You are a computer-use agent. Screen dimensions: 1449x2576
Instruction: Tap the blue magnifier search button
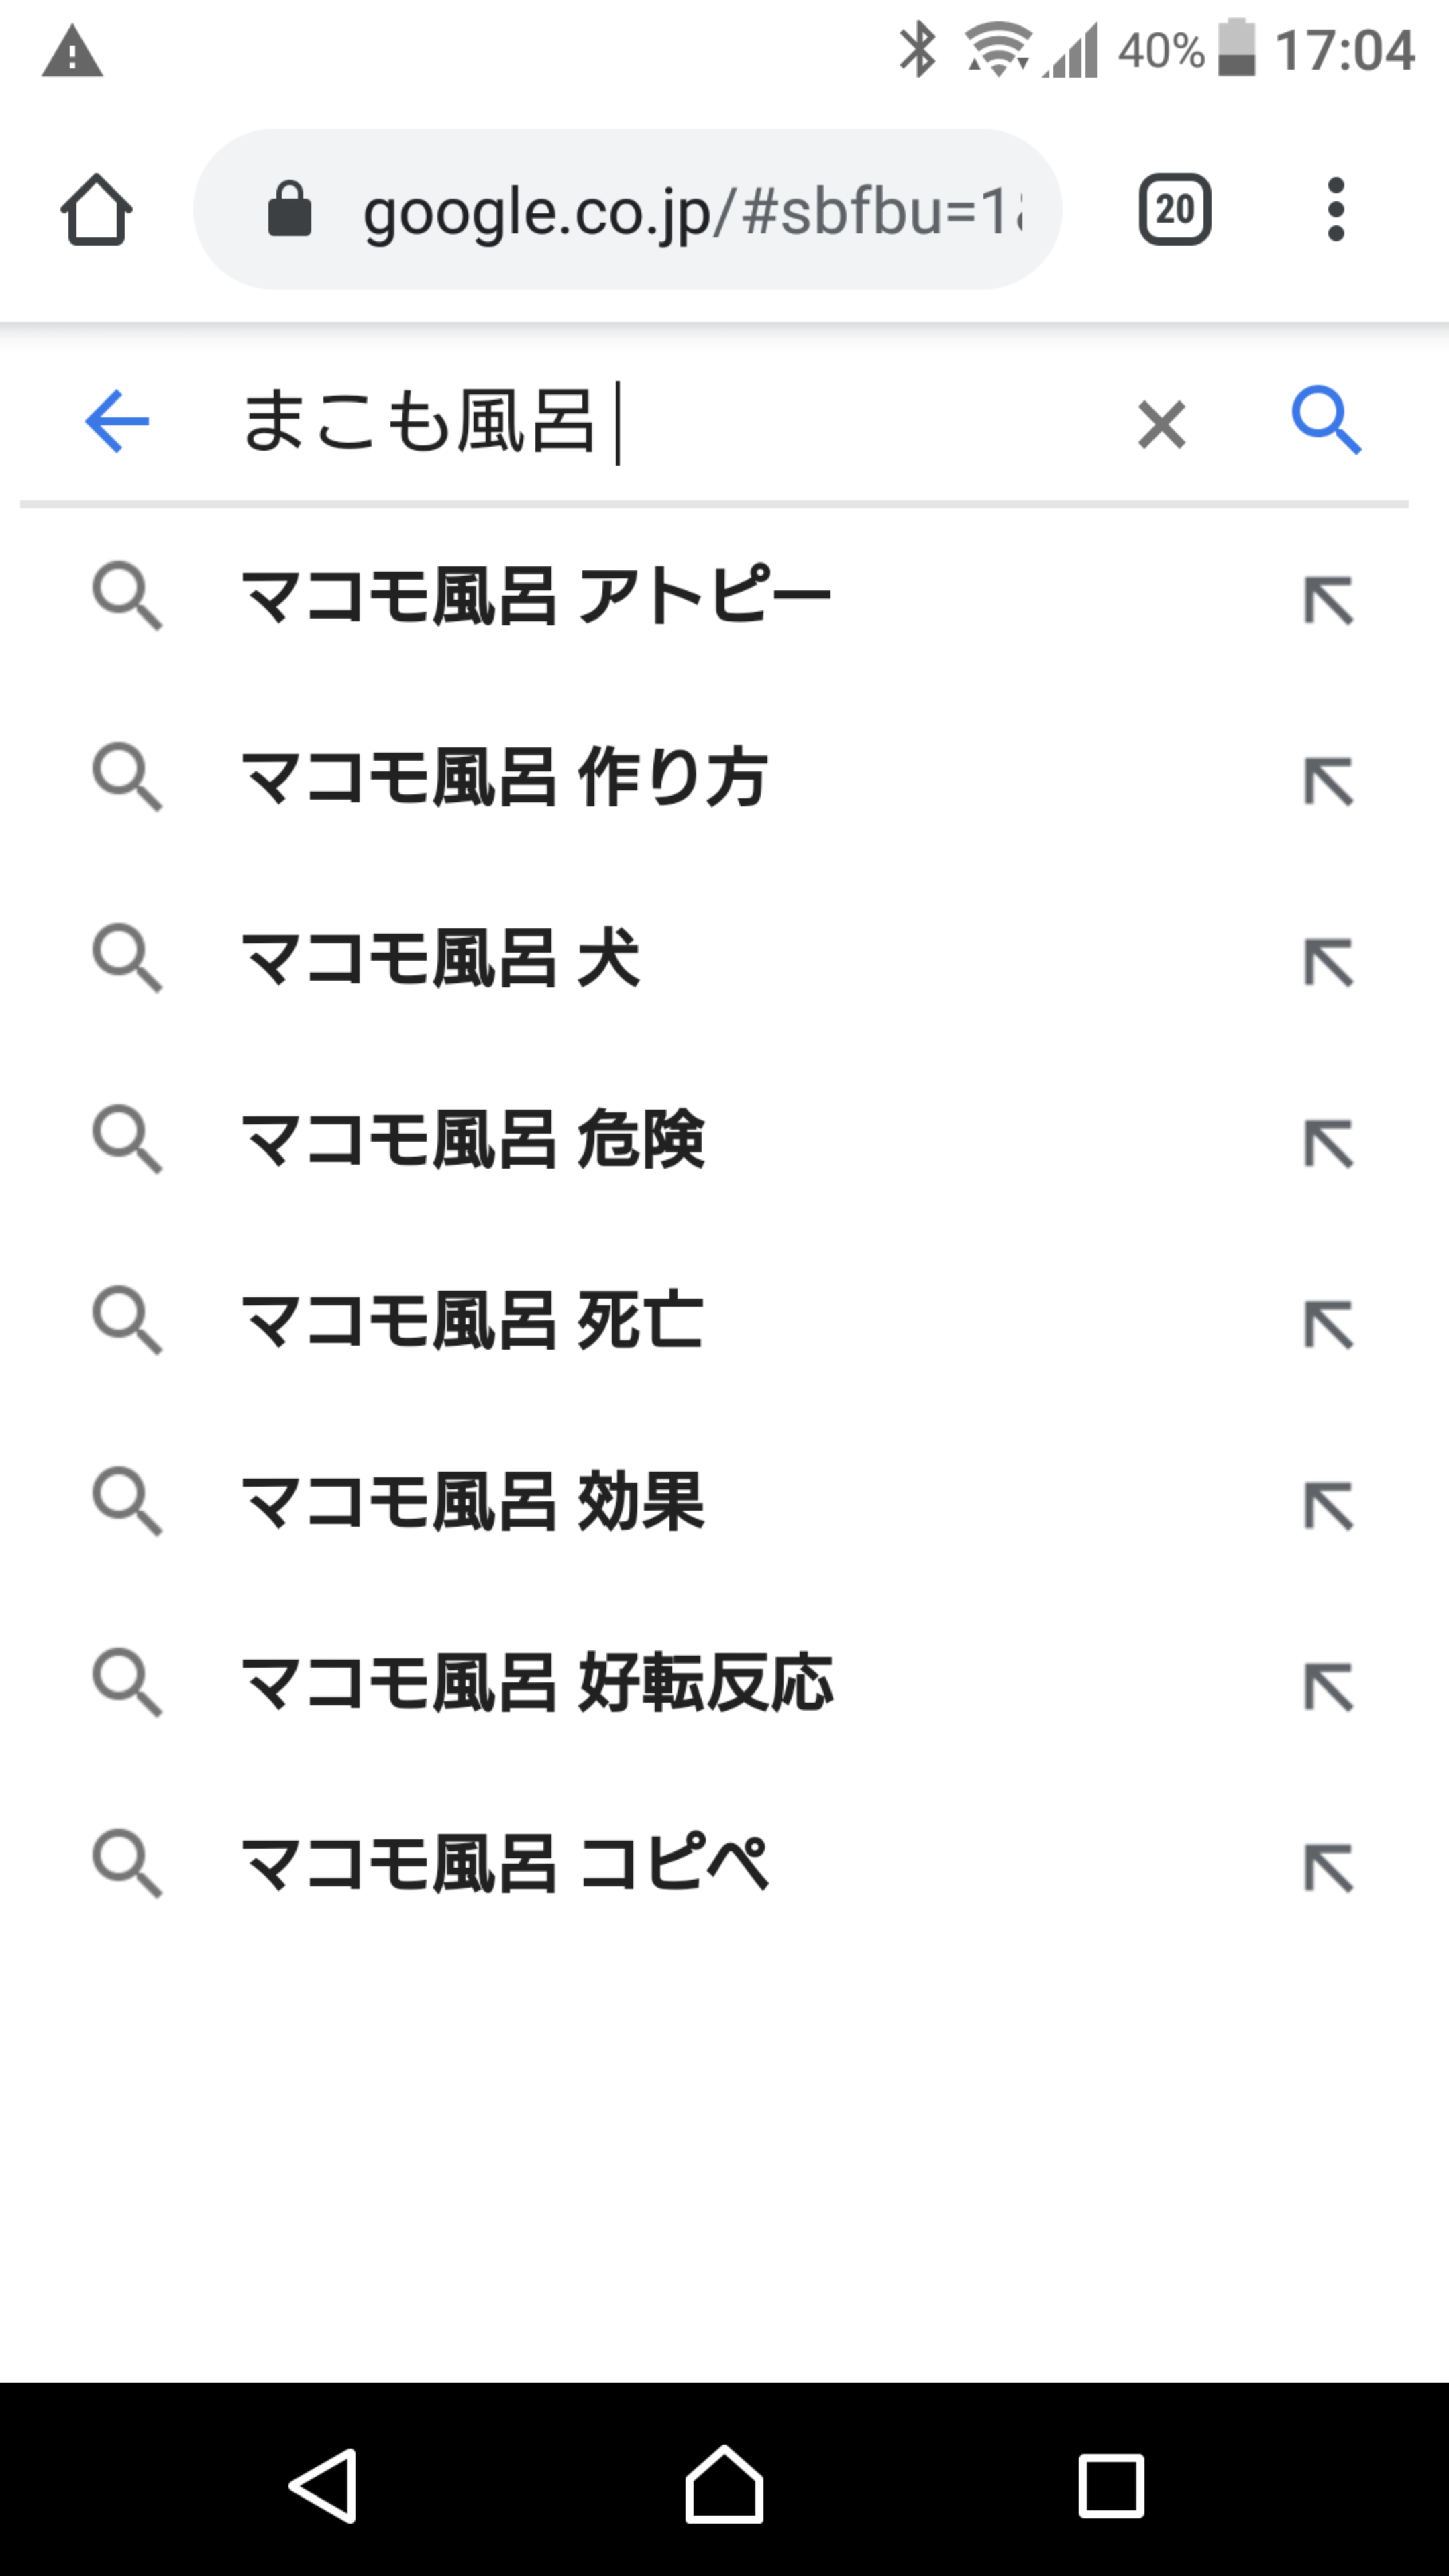click(x=1326, y=421)
